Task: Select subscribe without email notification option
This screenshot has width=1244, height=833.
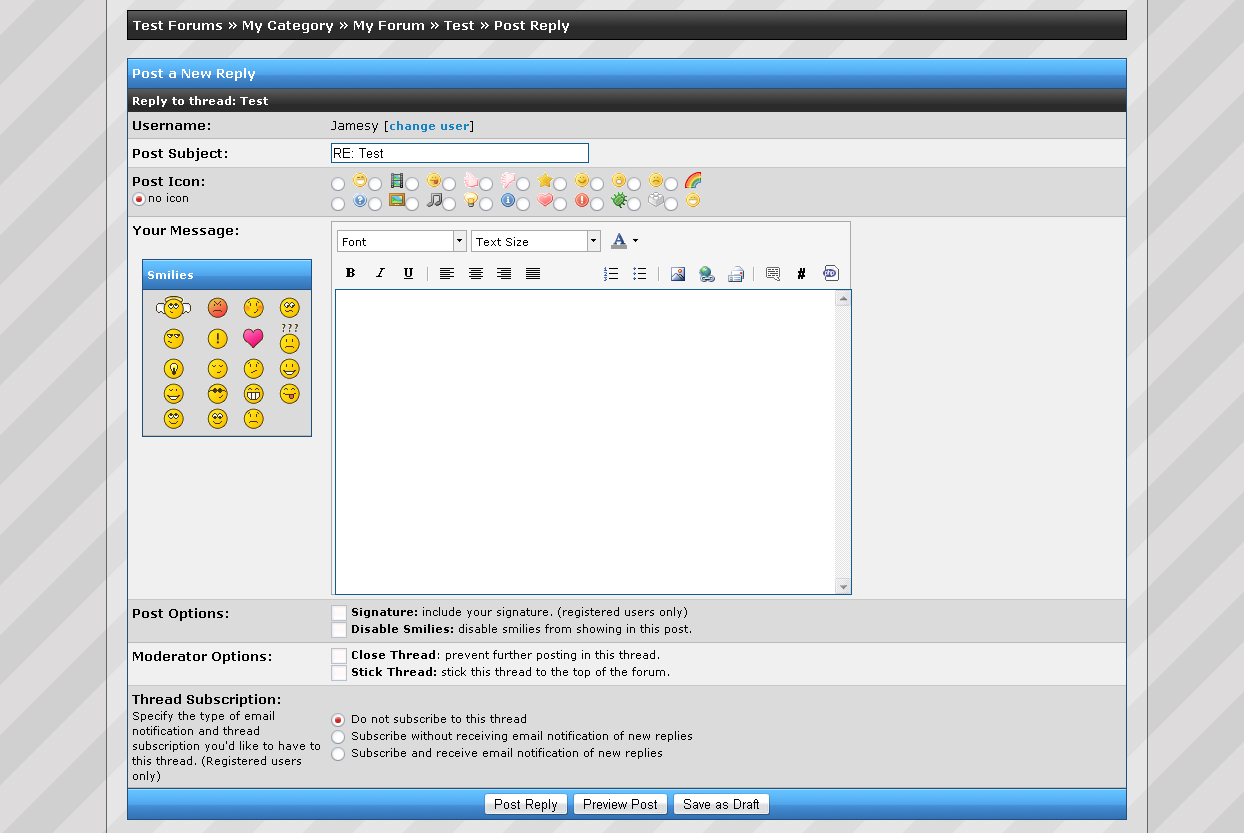Action: coord(338,737)
